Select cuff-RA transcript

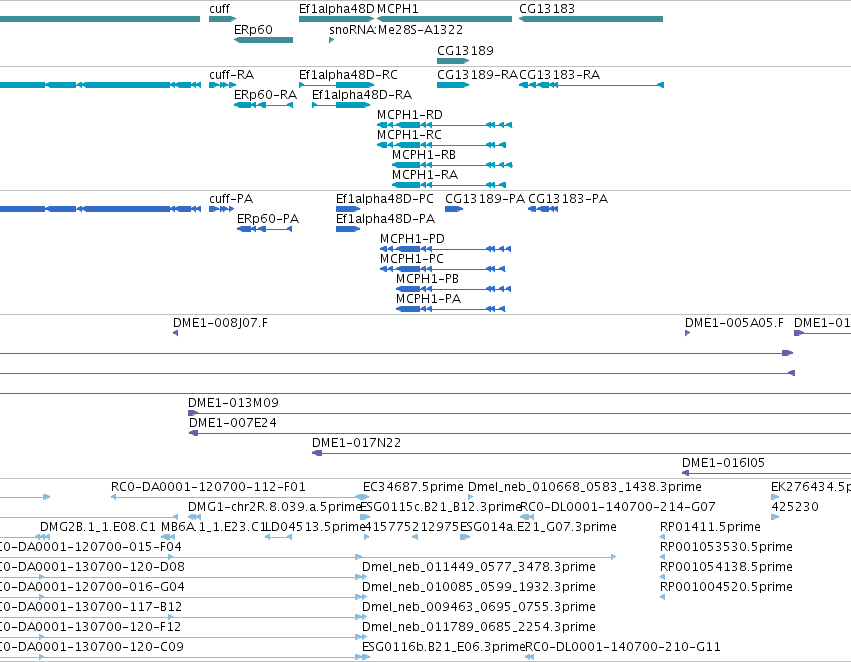tap(221, 85)
